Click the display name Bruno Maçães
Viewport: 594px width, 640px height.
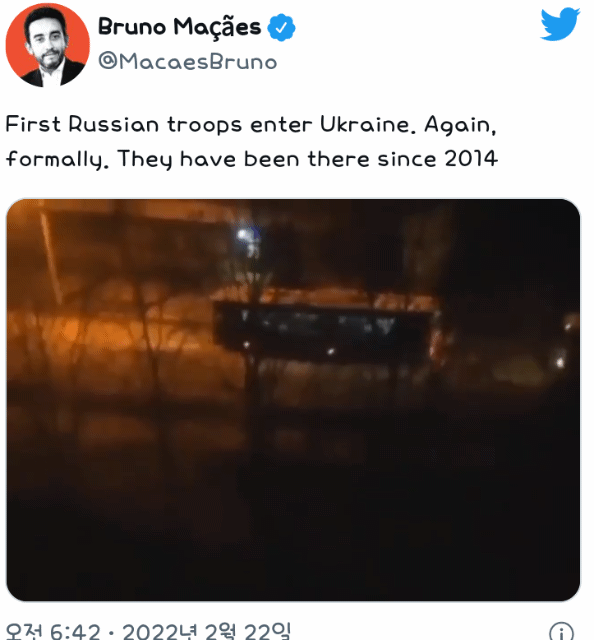(179, 27)
